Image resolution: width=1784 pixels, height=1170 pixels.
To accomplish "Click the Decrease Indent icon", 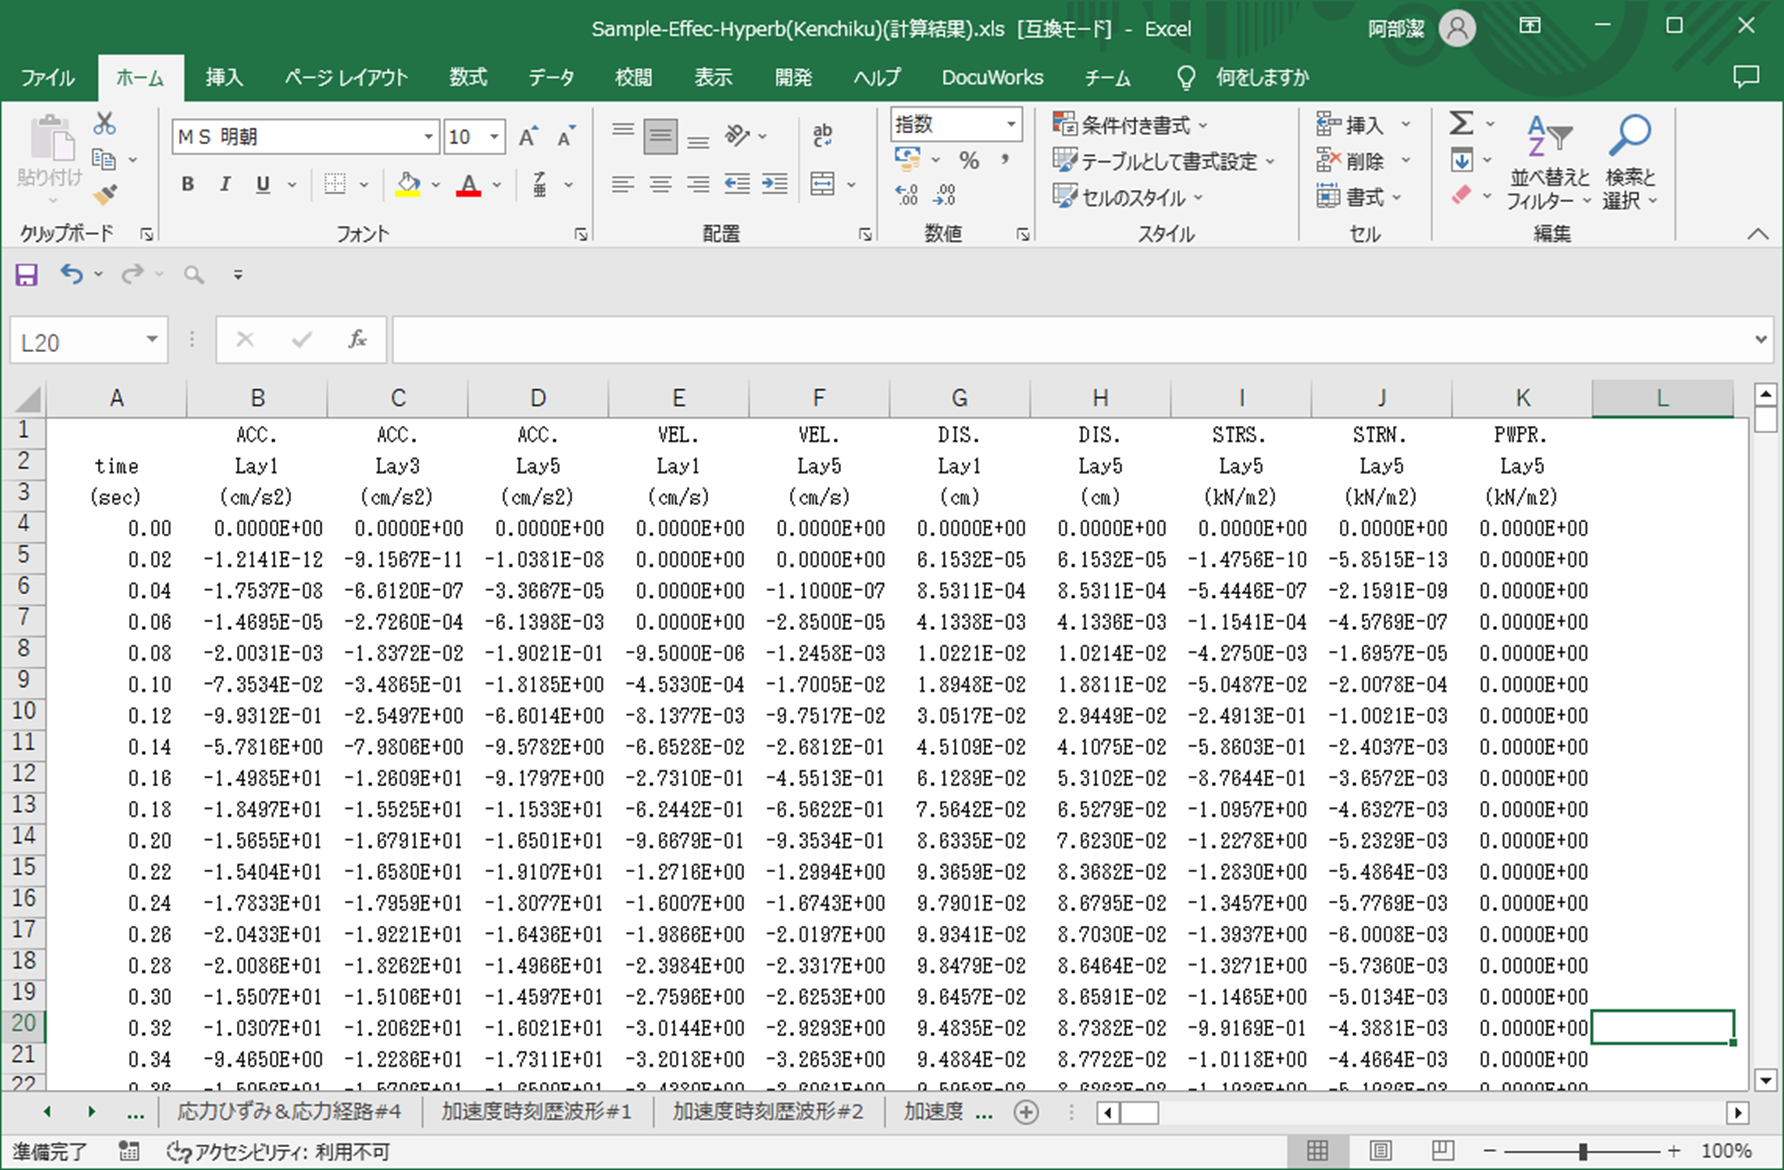I will pos(737,184).
